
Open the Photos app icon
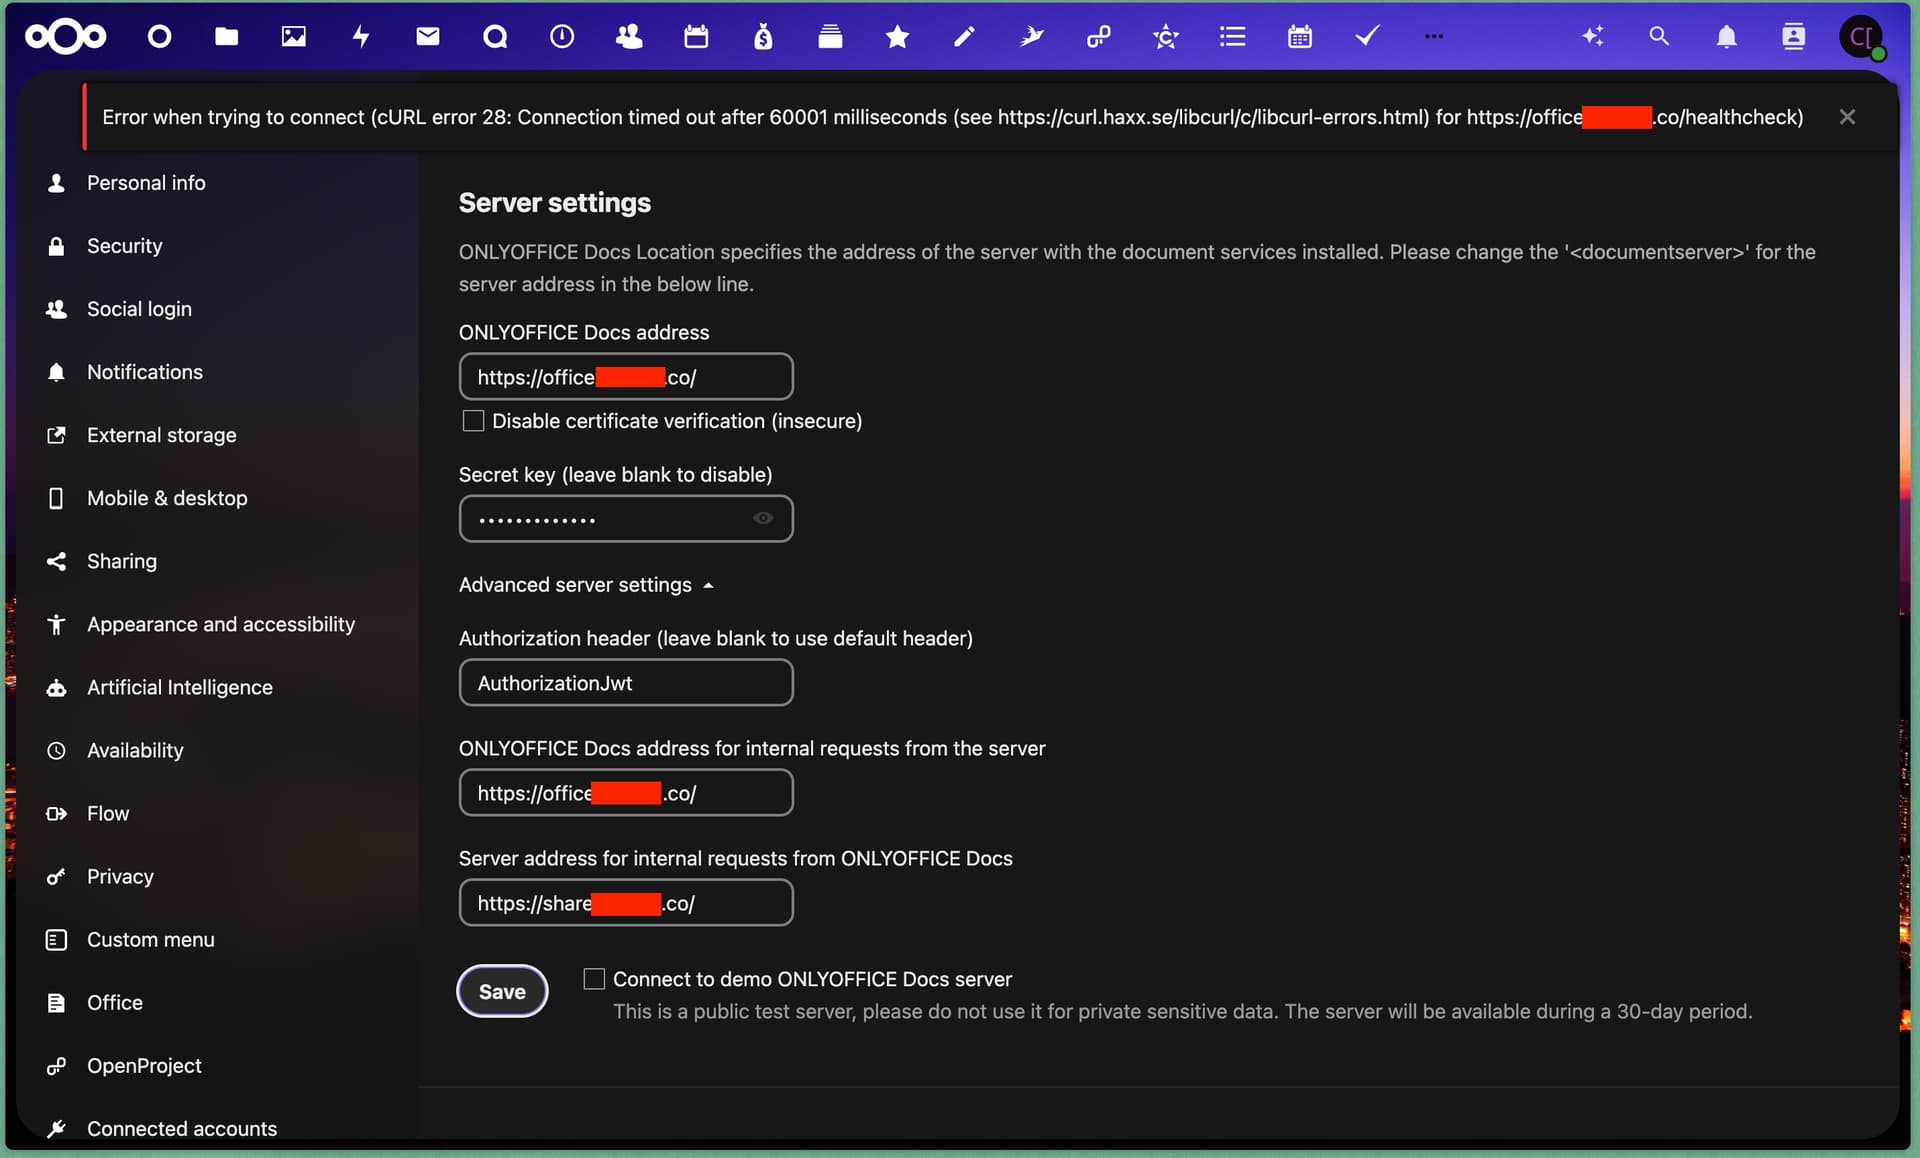(294, 37)
